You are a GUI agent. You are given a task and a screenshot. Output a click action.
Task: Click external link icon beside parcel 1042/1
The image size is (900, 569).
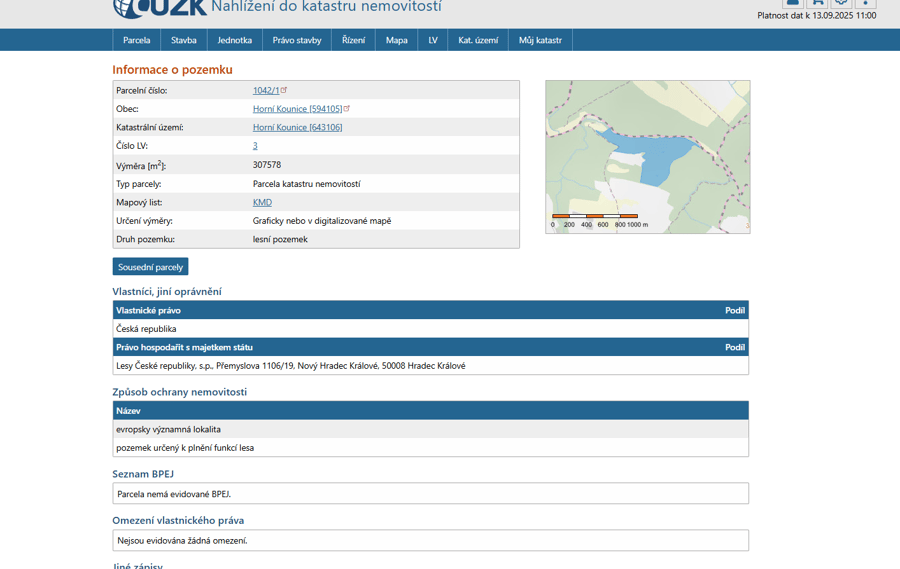pos(284,90)
